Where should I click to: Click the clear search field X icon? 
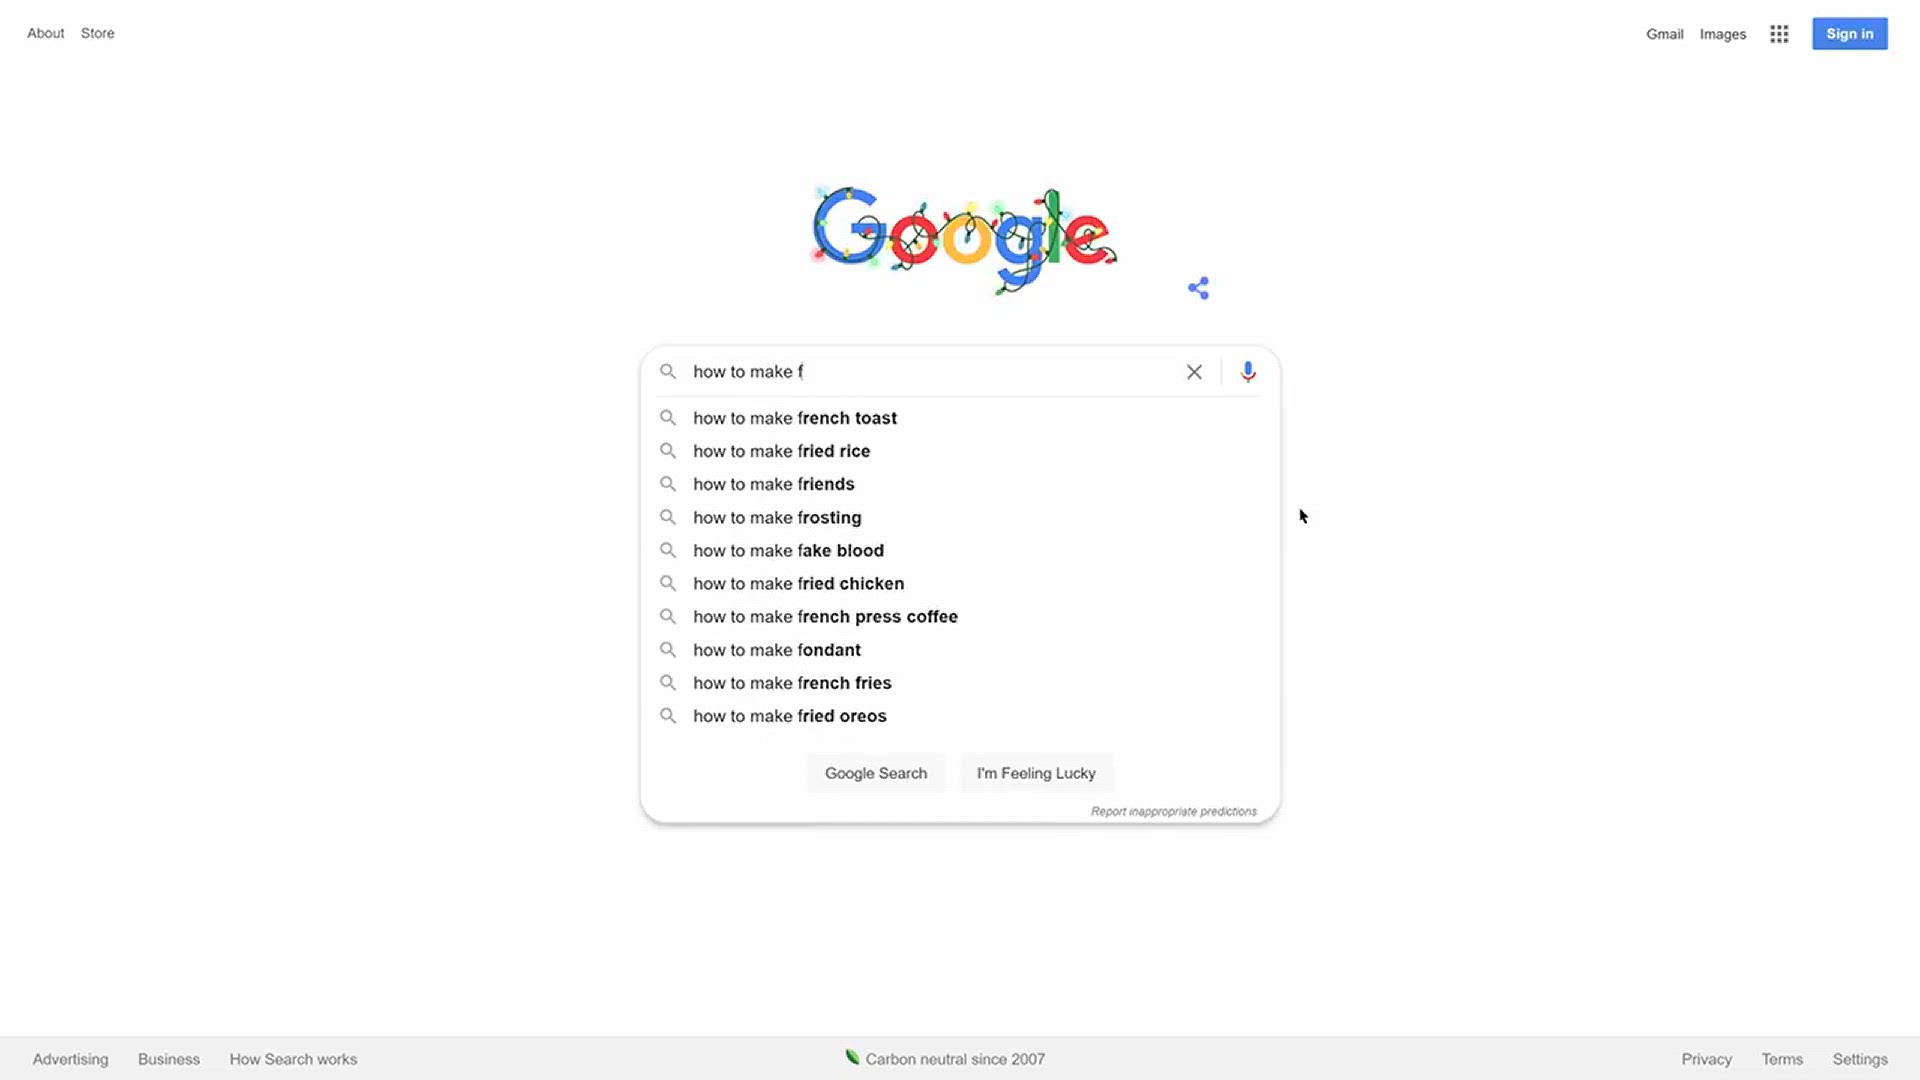coord(1193,371)
